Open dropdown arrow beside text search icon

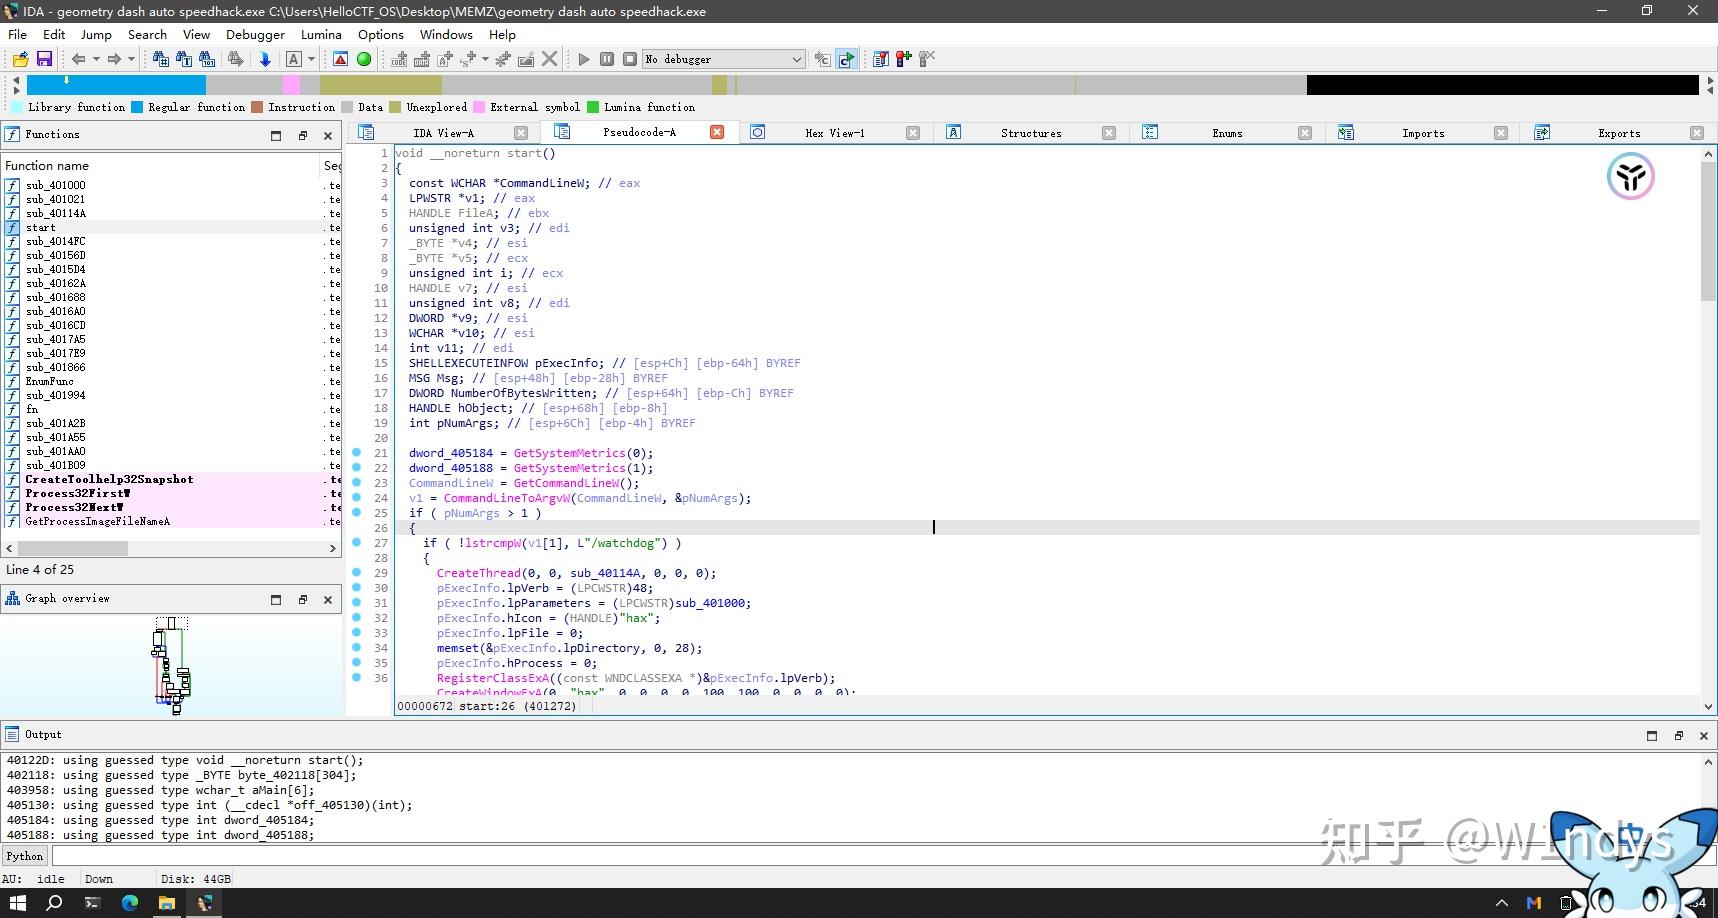pyautogui.click(x=311, y=59)
